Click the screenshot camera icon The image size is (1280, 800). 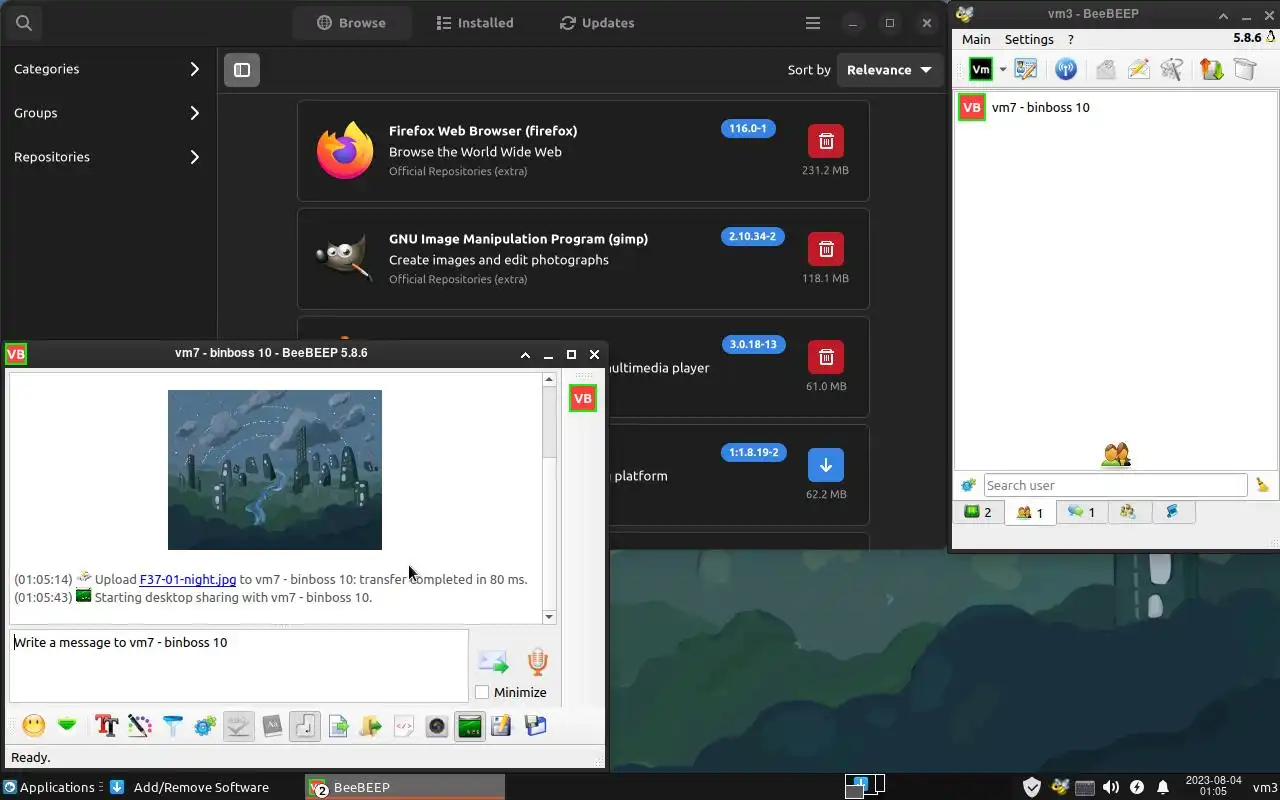[x=437, y=725]
